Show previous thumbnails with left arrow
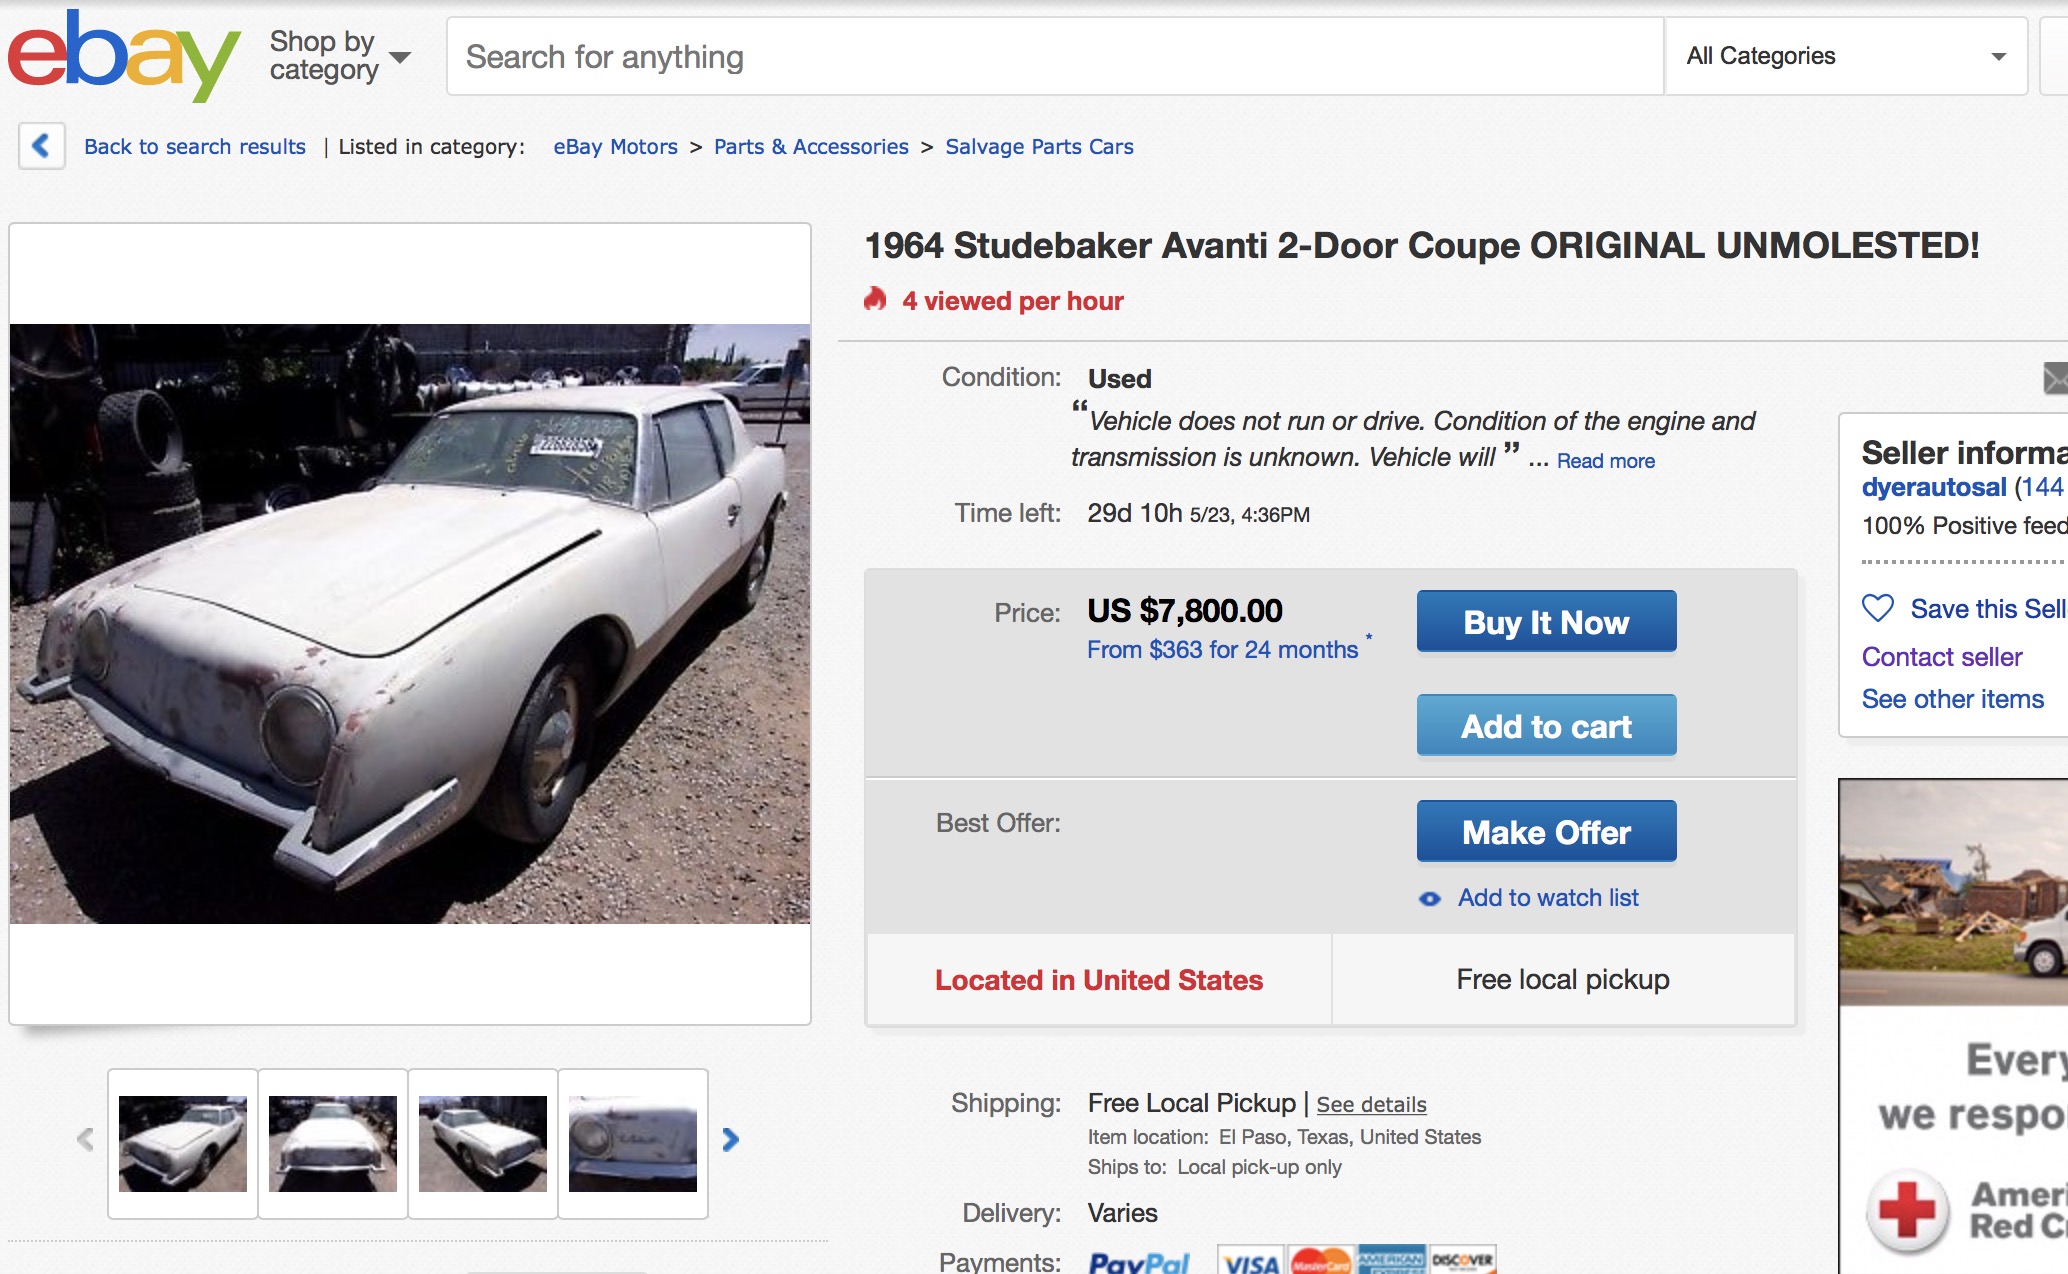Image resolution: width=2068 pixels, height=1274 pixels. click(x=86, y=1140)
